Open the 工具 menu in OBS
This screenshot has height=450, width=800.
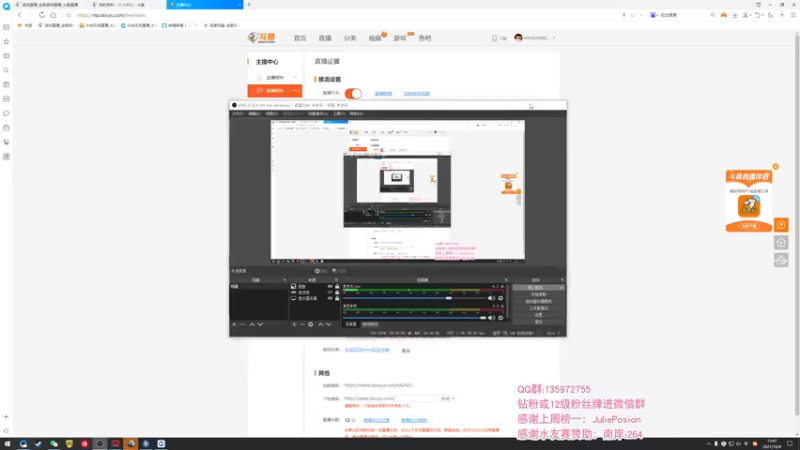[339, 114]
